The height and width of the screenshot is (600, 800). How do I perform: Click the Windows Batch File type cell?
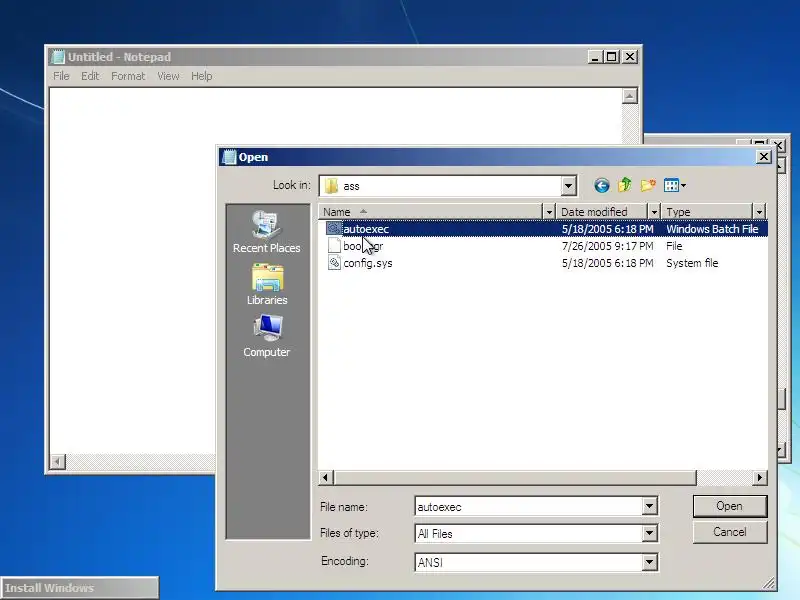[x=712, y=229]
